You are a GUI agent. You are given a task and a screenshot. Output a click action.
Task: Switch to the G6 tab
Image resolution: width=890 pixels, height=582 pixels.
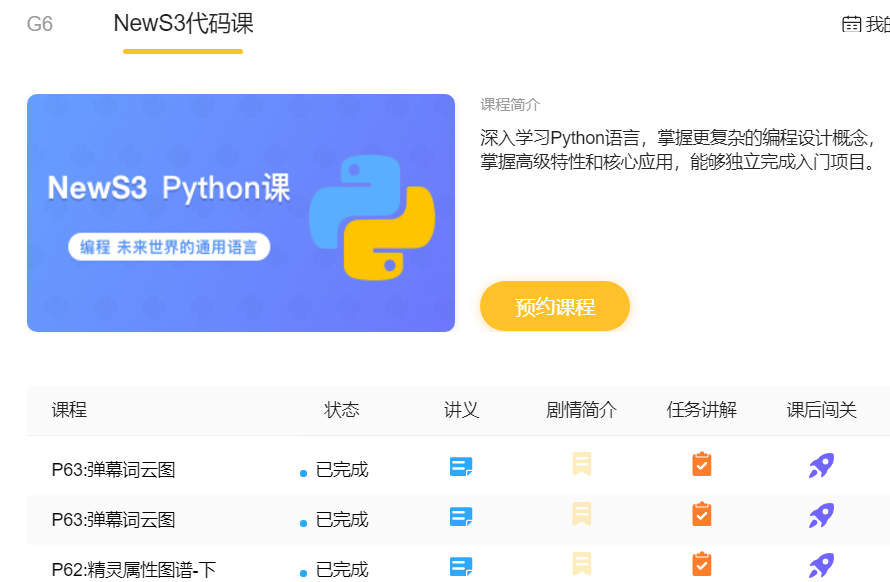tap(40, 24)
